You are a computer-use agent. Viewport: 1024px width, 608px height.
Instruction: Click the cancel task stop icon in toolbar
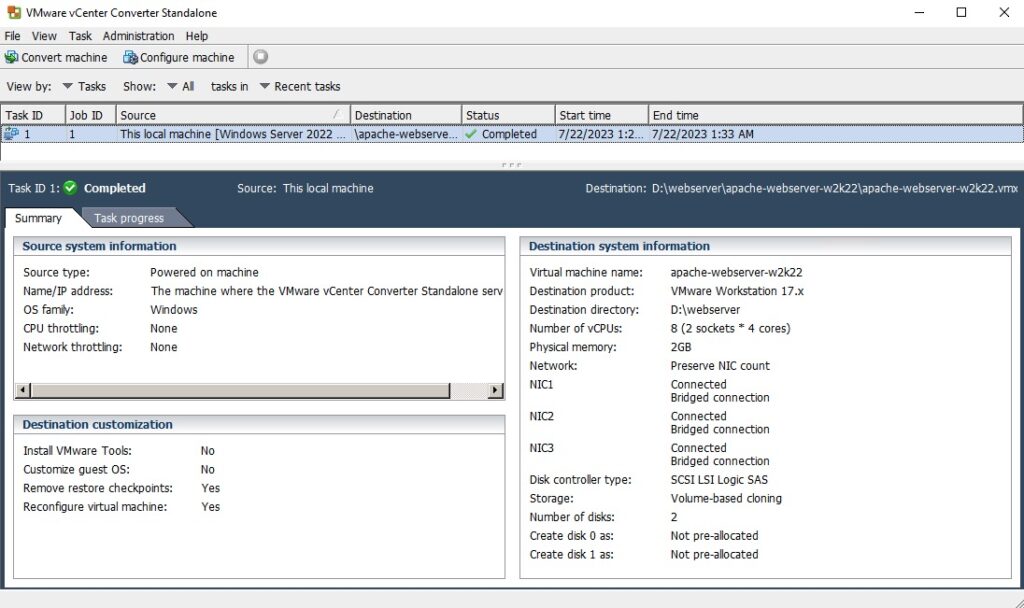click(x=261, y=57)
